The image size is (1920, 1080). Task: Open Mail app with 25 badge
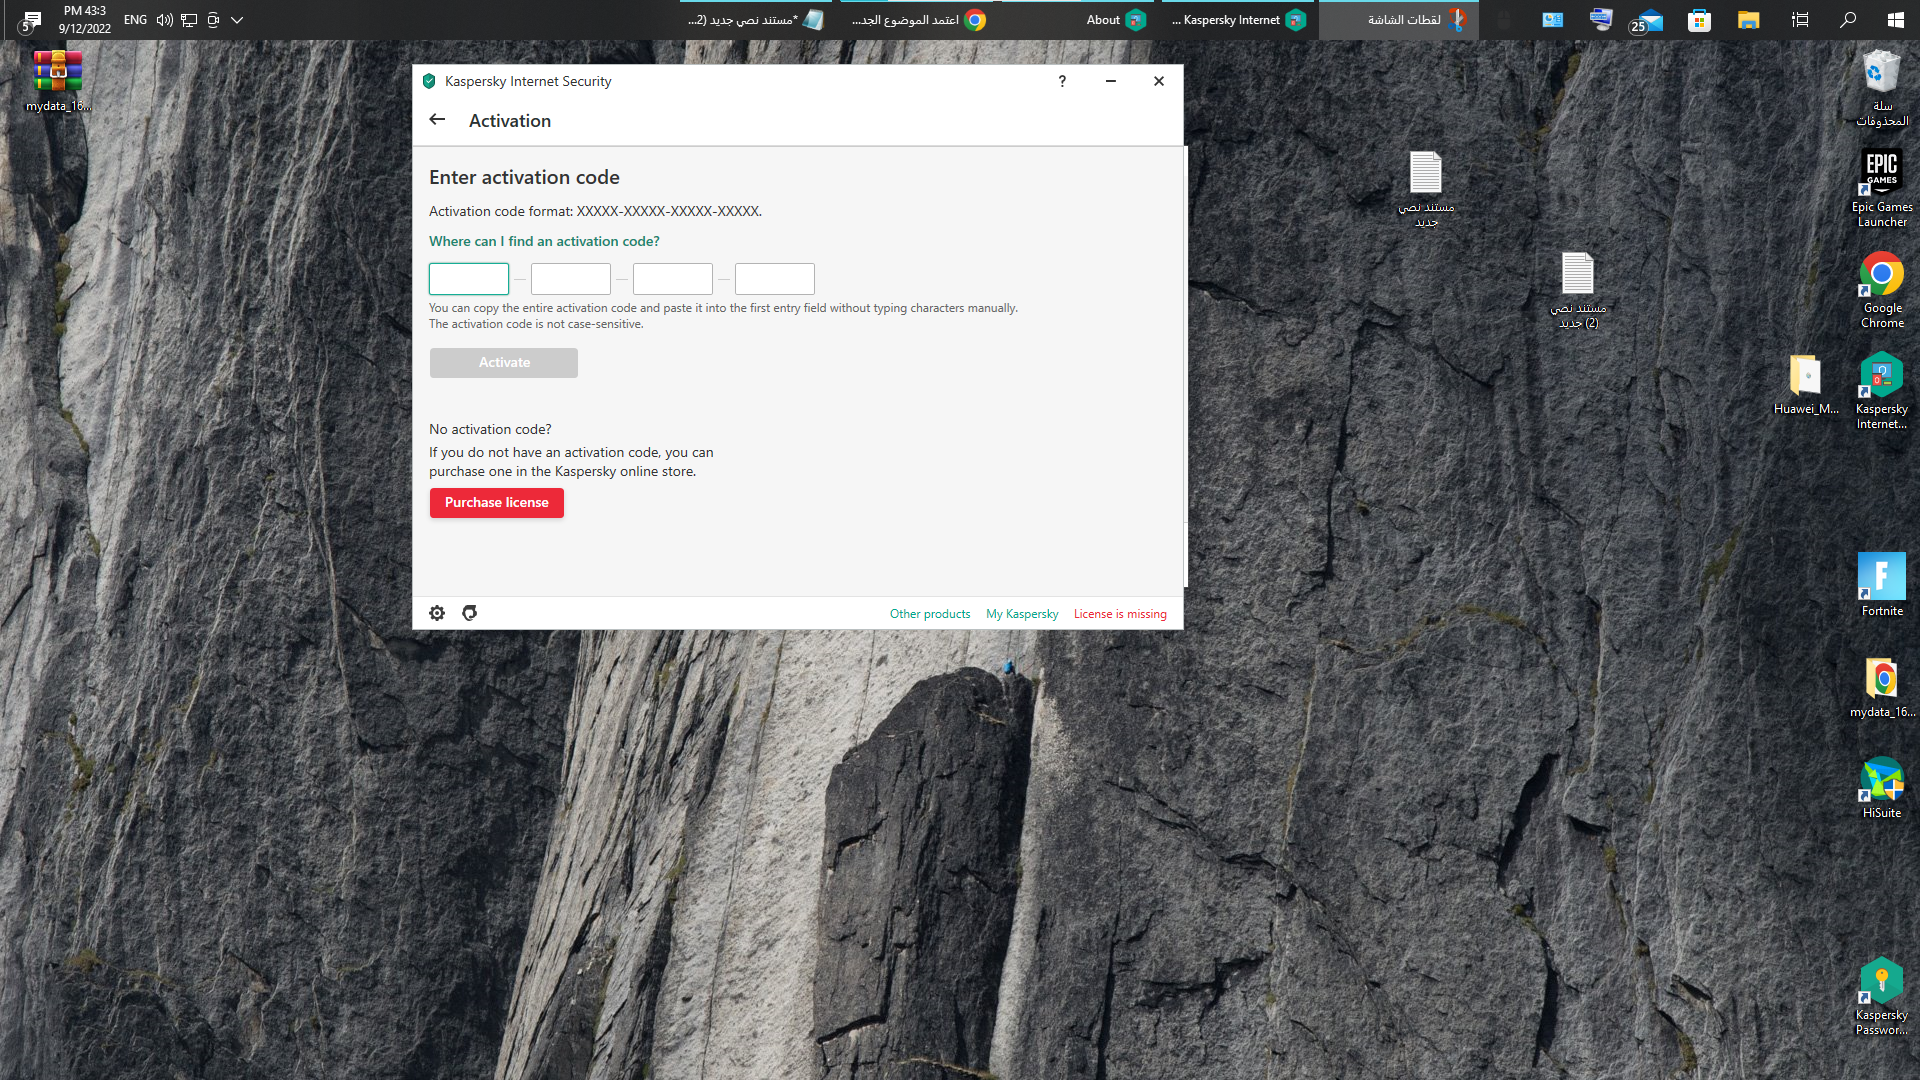pyautogui.click(x=1647, y=20)
